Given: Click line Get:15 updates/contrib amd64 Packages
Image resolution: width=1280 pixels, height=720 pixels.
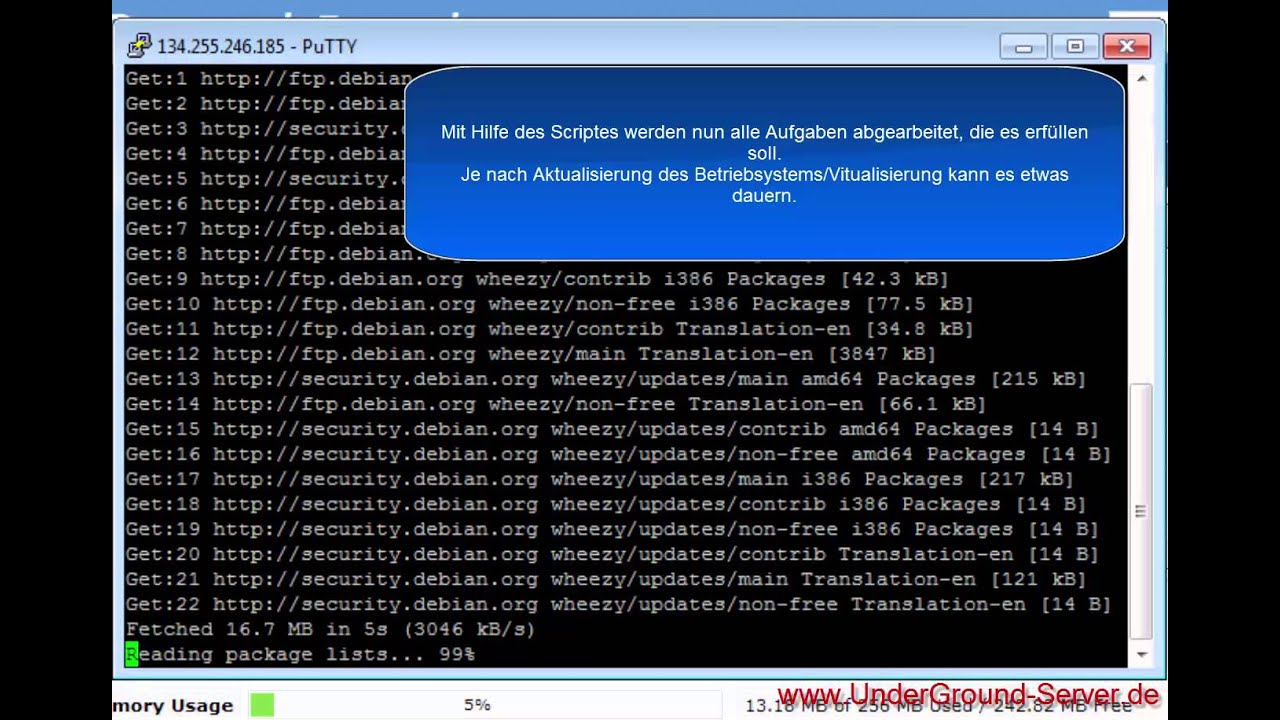Looking at the screenshot, I should [612, 429].
